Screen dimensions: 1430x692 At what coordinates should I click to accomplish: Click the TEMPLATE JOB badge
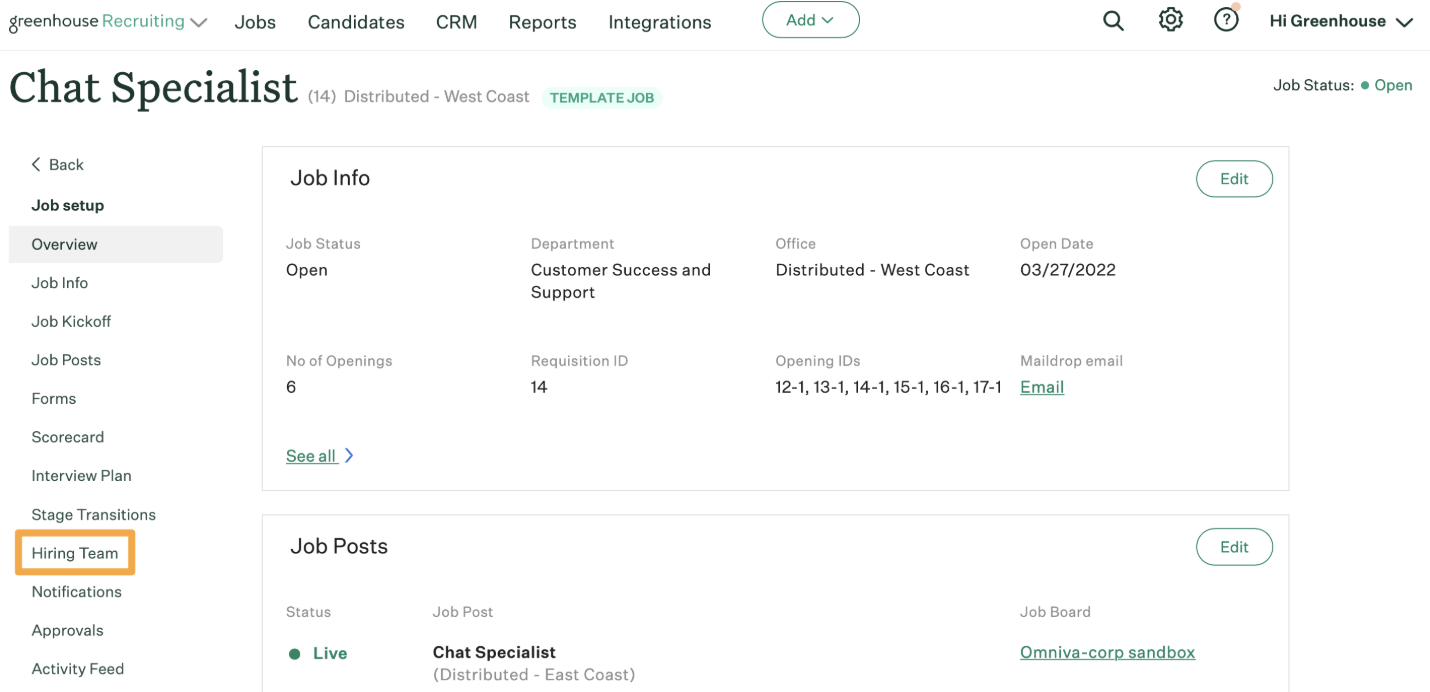pos(602,98)
